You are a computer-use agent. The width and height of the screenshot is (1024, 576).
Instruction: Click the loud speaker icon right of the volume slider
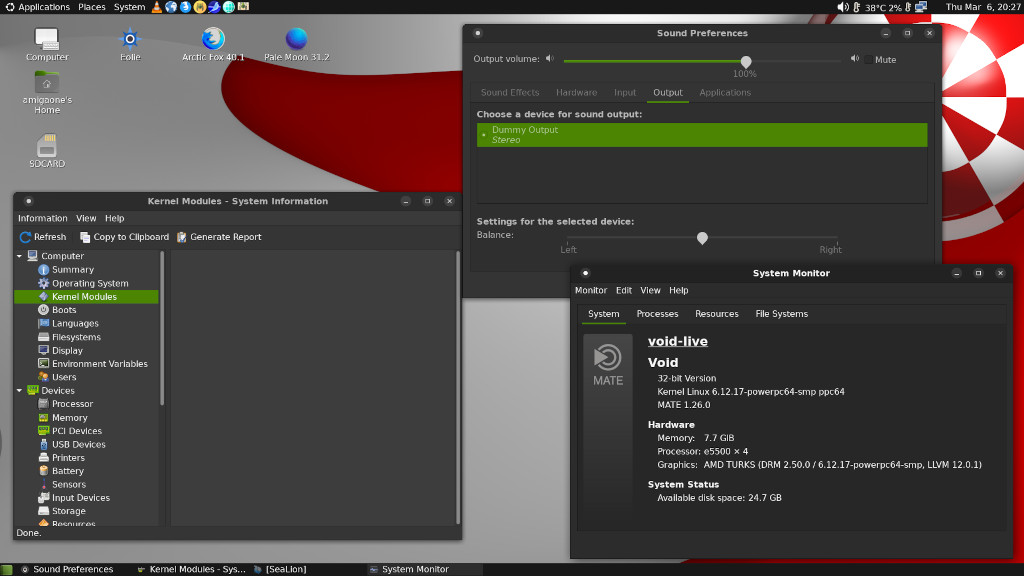point(855,59)
